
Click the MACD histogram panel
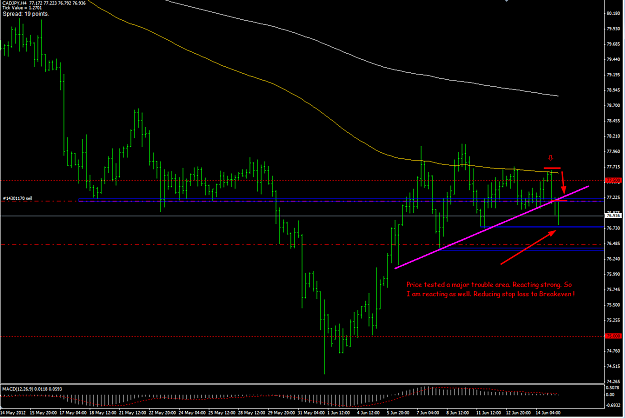[302, 396]
